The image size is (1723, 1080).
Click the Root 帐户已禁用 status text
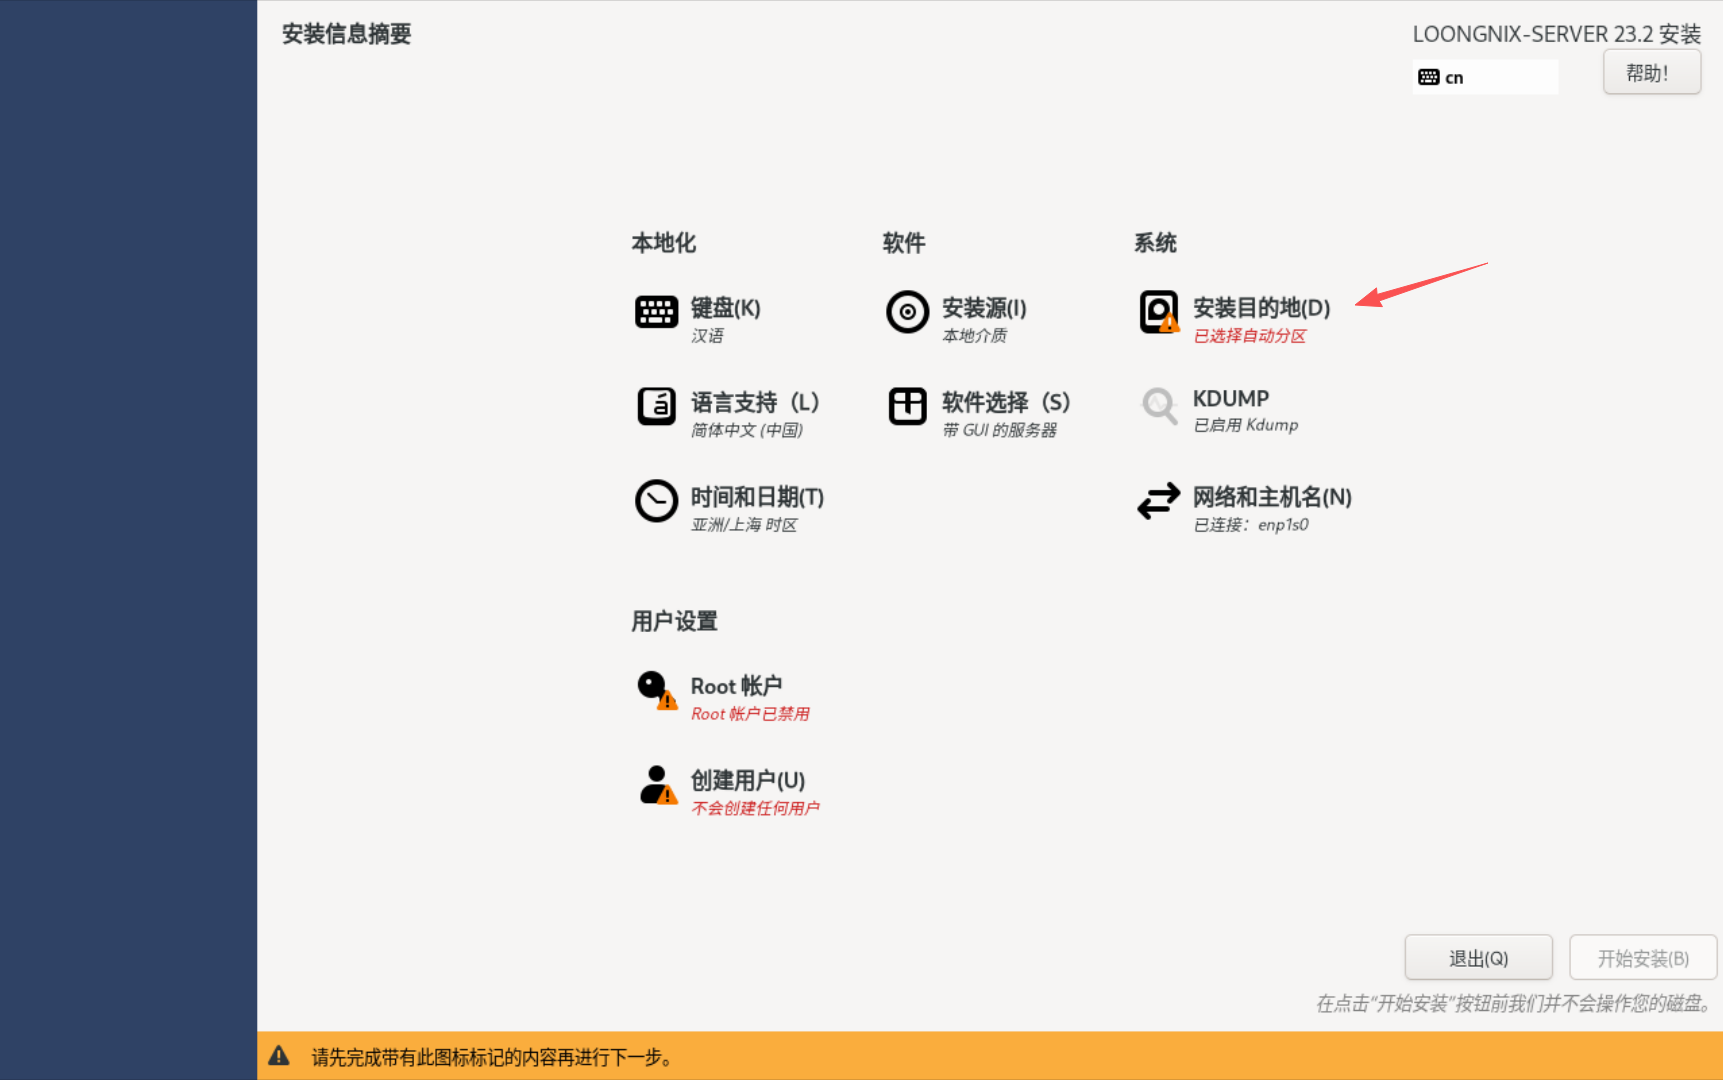[750, 714]
